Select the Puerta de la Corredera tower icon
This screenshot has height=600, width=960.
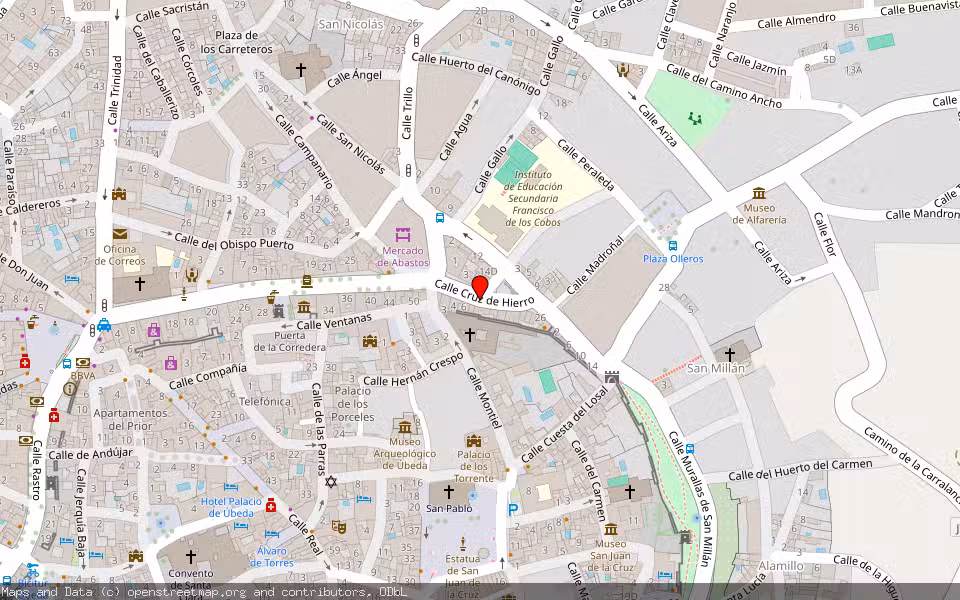coord(279,310)
